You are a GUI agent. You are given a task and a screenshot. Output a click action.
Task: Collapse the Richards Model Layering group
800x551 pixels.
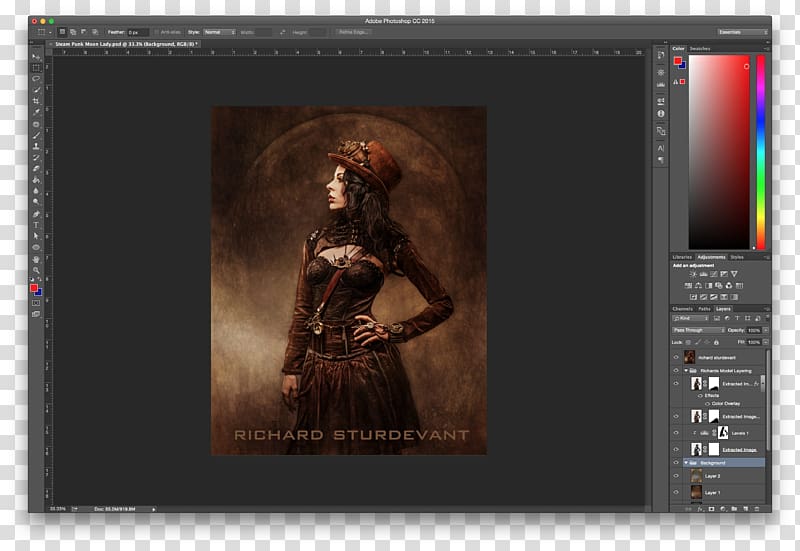[x=686, y=370]
